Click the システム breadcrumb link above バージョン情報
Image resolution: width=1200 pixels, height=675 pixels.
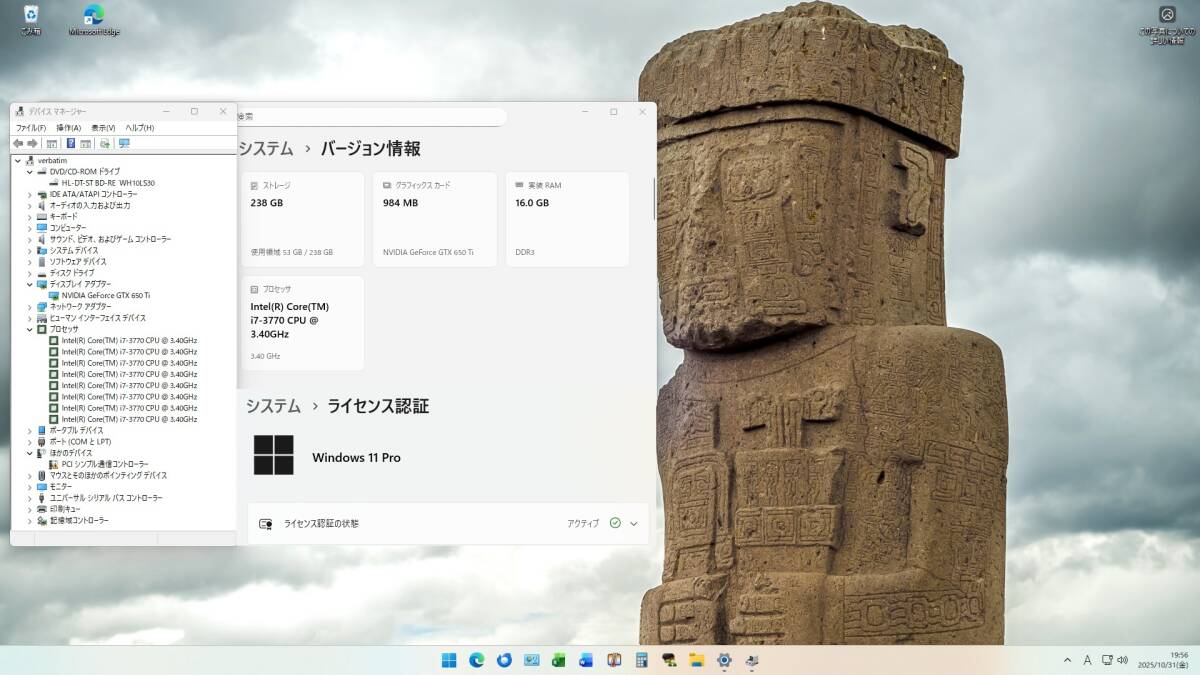tap(266, 149)
